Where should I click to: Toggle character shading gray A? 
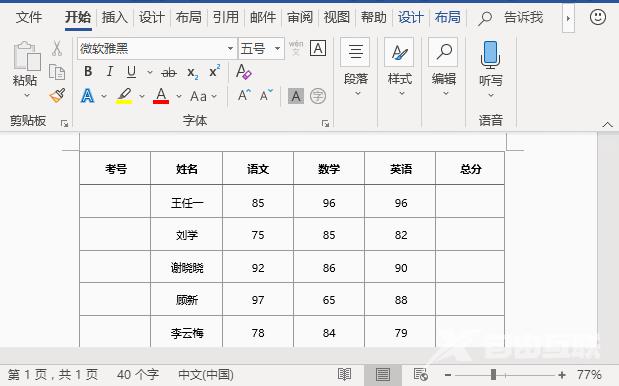point(296,96)
